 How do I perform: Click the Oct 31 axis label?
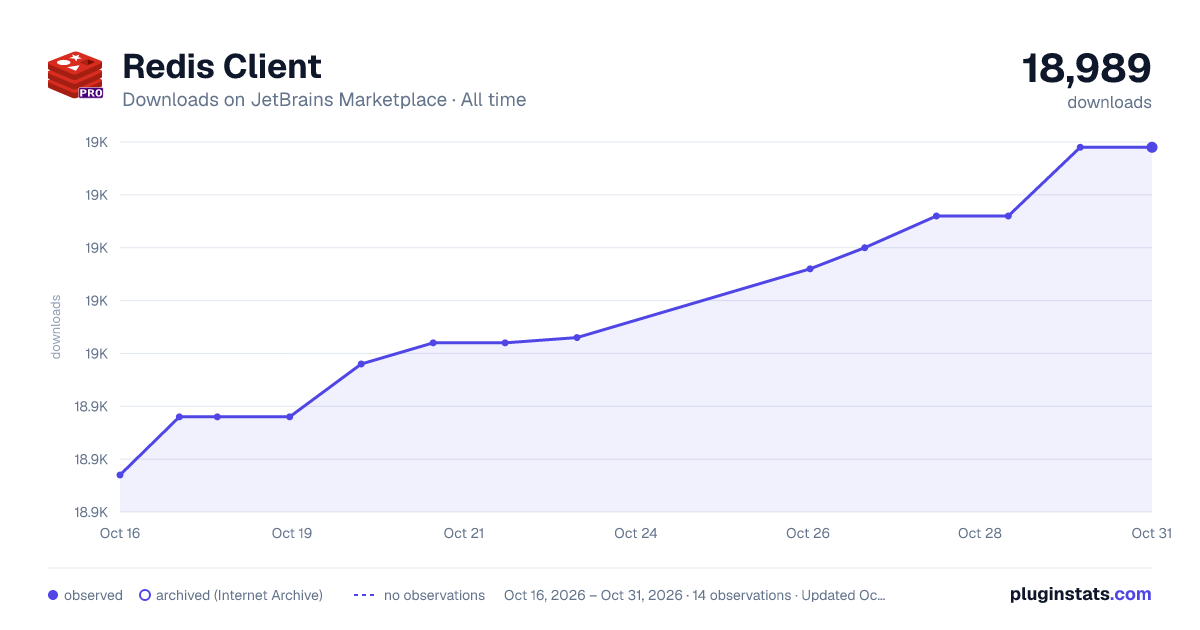point(1151,533)
